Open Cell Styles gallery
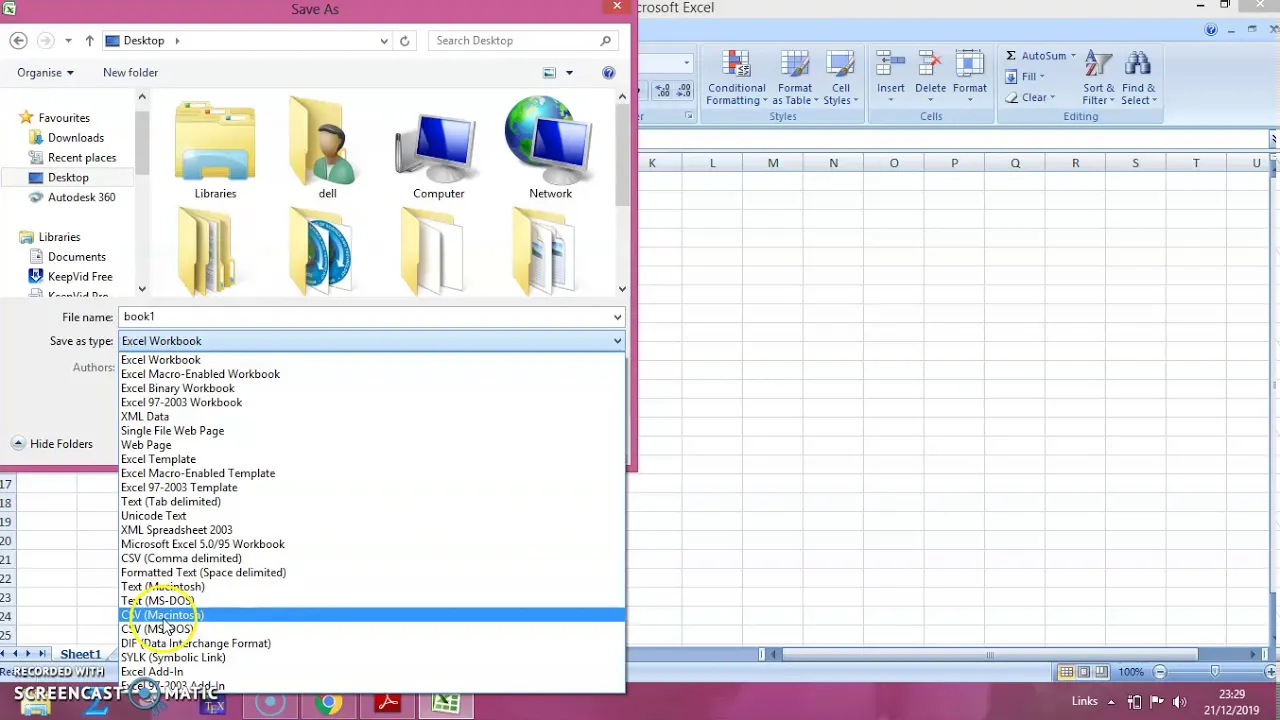This screenshot has height=720, width=1280. click(840, 78)
